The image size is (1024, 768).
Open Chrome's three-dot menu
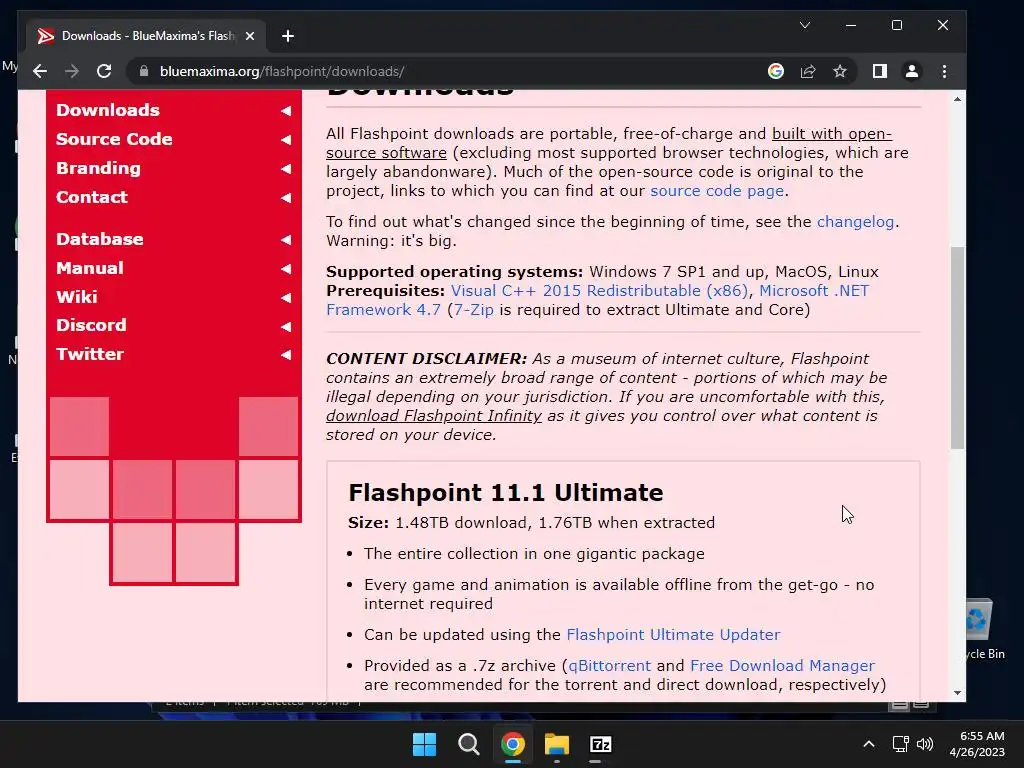pyautogui.click(x=944, y=71)
